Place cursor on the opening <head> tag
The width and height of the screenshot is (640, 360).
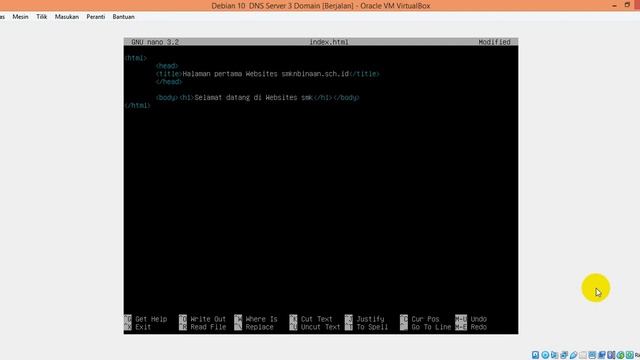click(167, 66)
